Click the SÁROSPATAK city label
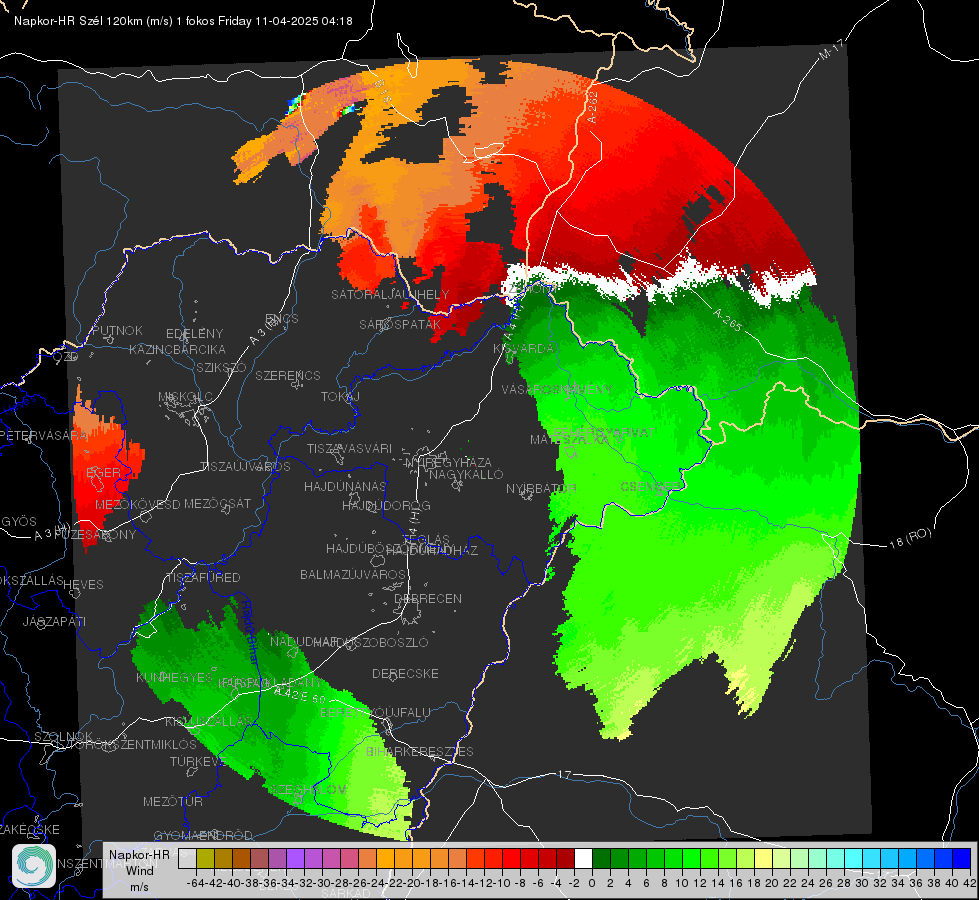 (400, 324)
